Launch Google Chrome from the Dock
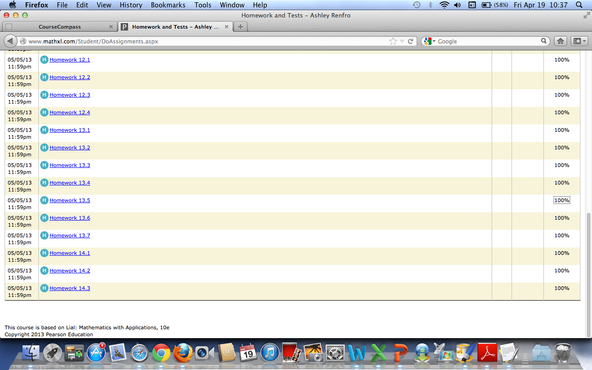 pos(161,353)
